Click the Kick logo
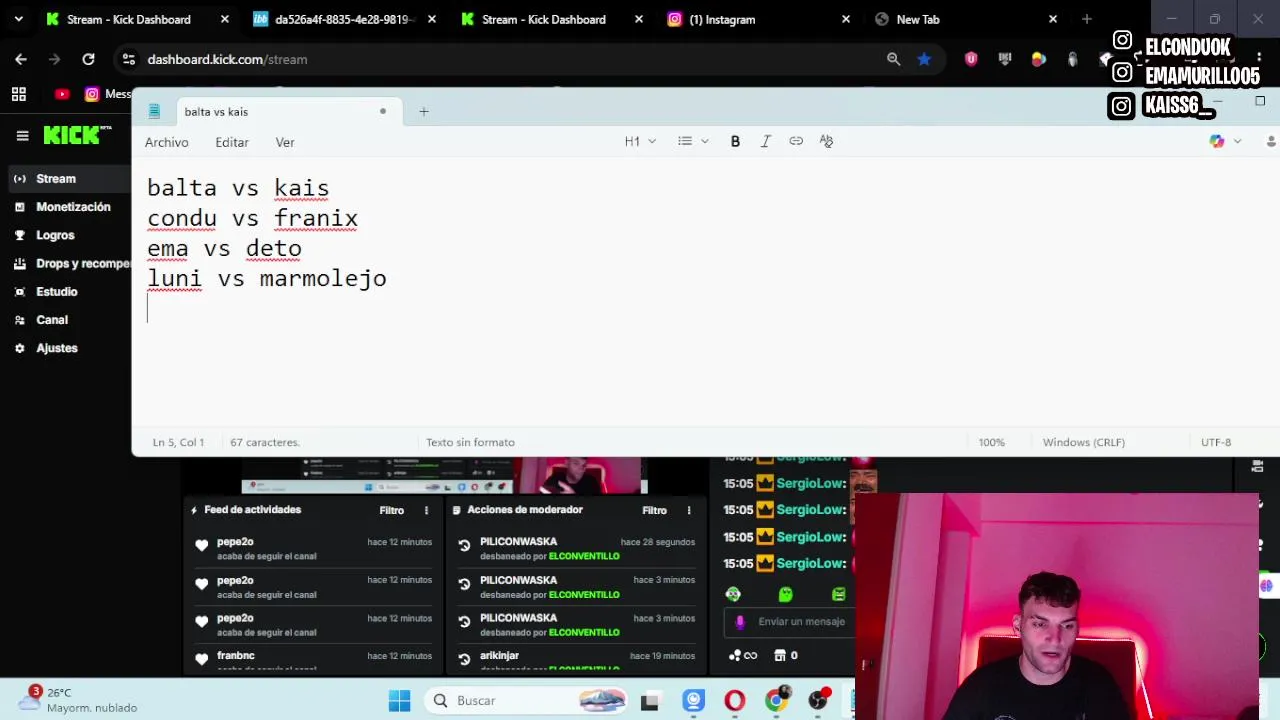This screenshot has height=720, width=1280. [x=72, y=135]
